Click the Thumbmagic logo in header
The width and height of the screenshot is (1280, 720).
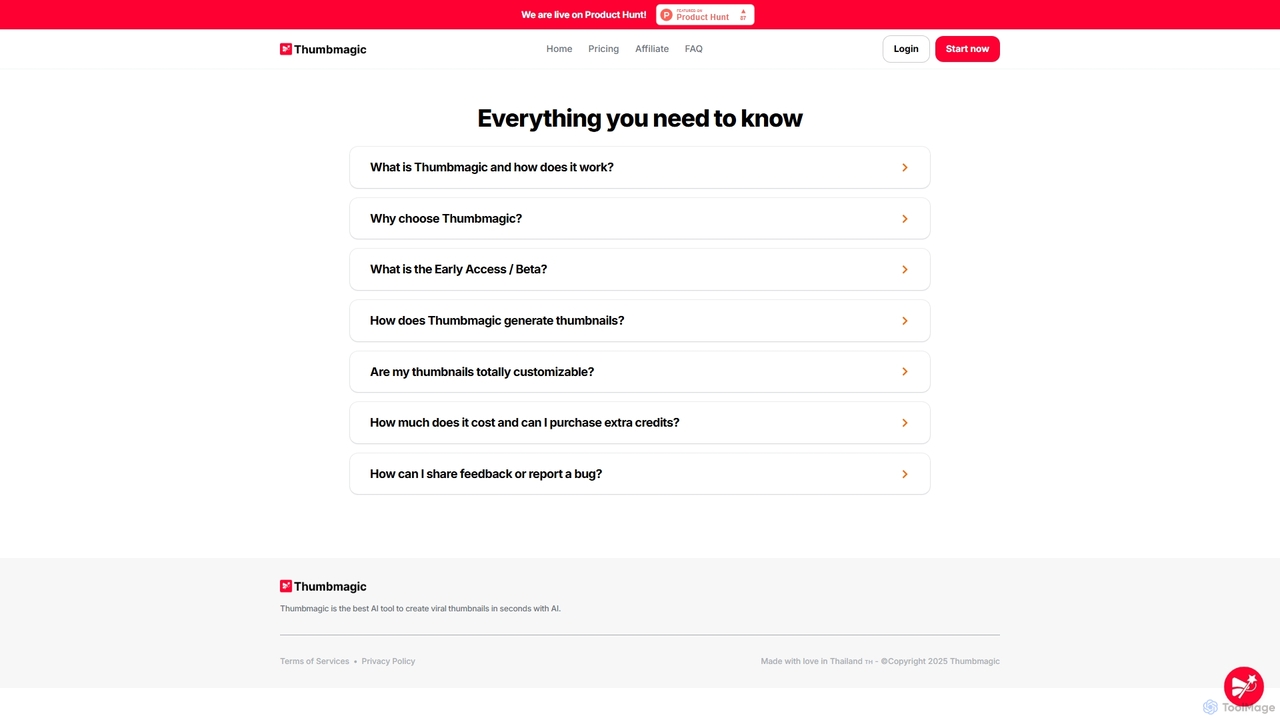pyautogui.click(x=323, y=49)
